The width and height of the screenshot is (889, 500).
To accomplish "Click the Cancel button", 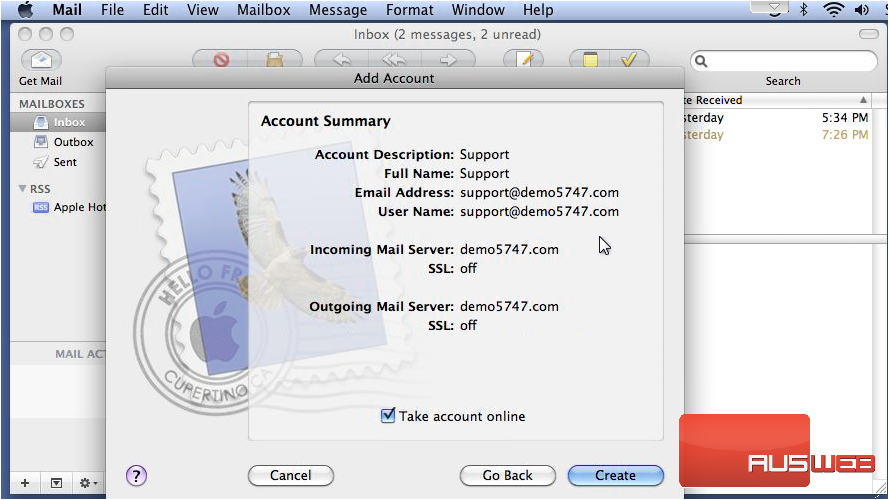I will pyautogui.click(x=290, y=476).
